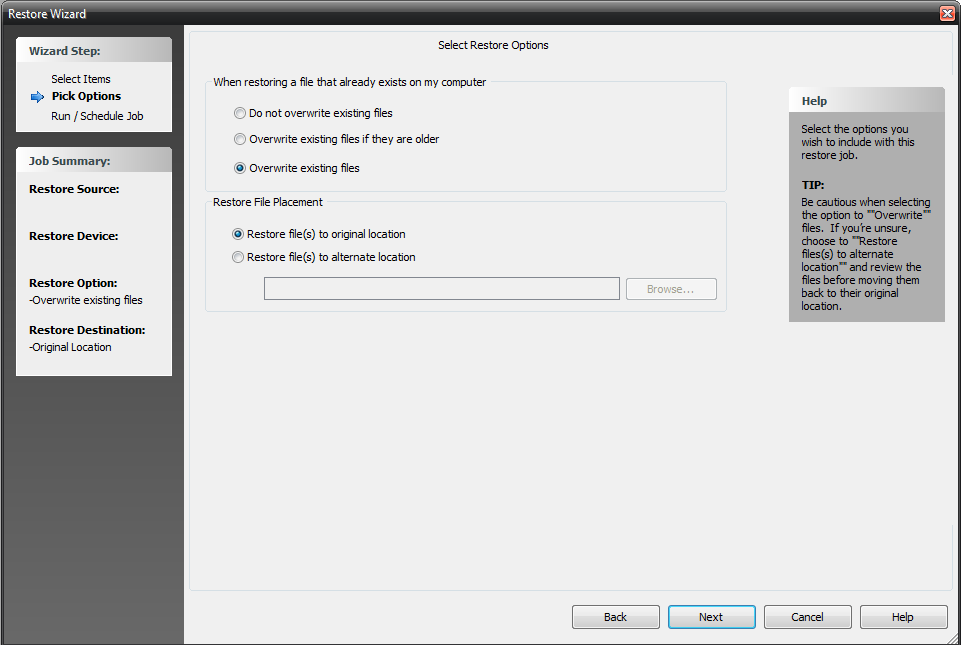Click the Browse button for alternate location

tap(671, 288)
